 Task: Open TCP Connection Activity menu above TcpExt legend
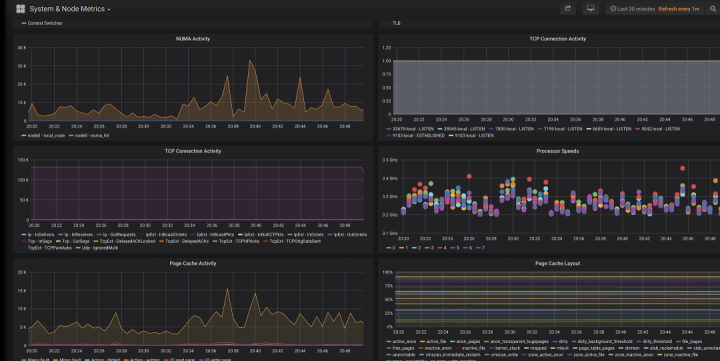(193, 151)
